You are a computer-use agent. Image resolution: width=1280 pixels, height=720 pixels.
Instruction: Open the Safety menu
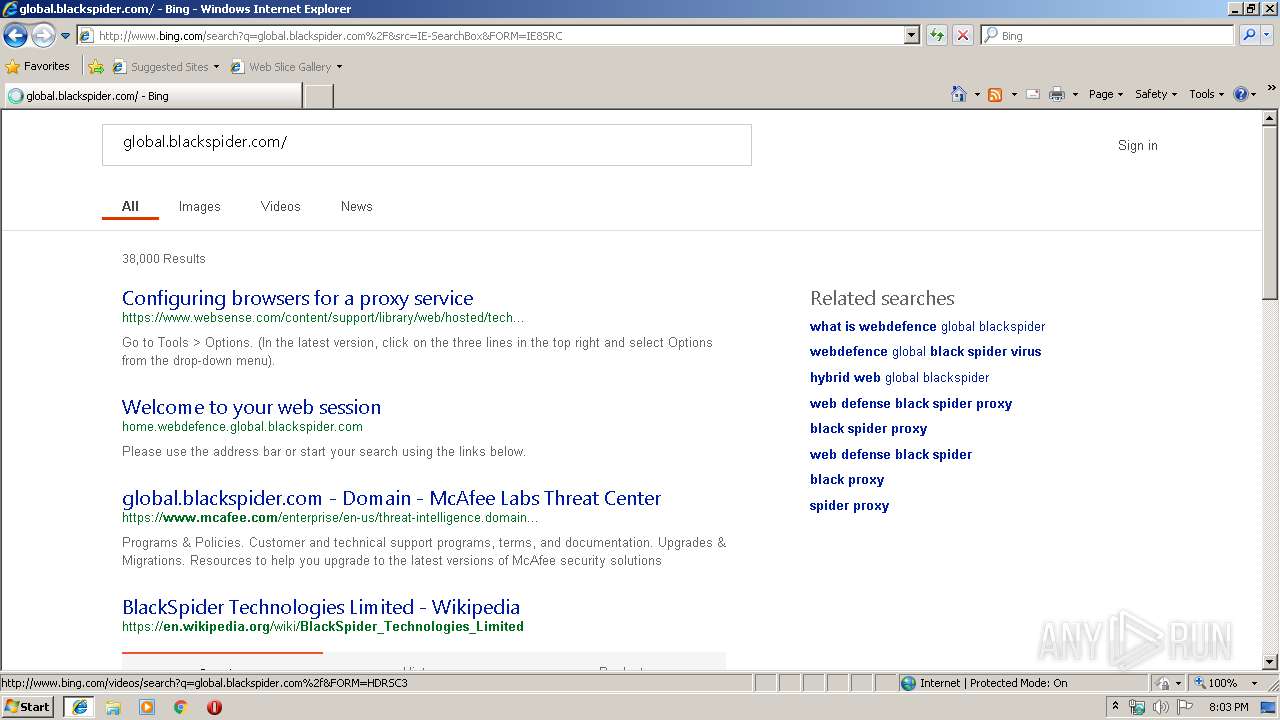point(1156,94)
